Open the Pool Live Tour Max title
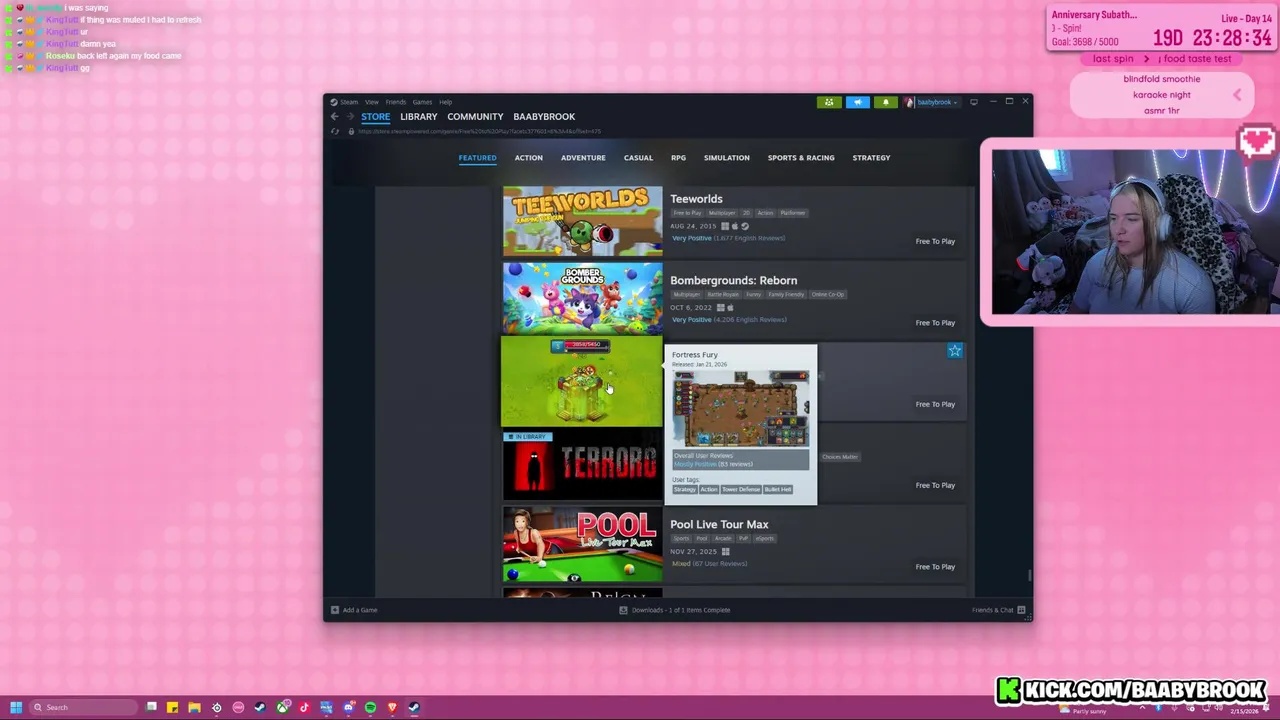 click(x=719, y=525)
